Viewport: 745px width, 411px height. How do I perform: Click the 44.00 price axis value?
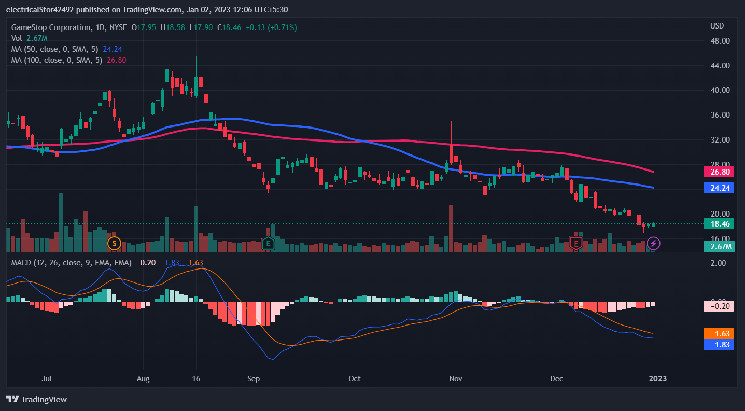tap(719, 66)
